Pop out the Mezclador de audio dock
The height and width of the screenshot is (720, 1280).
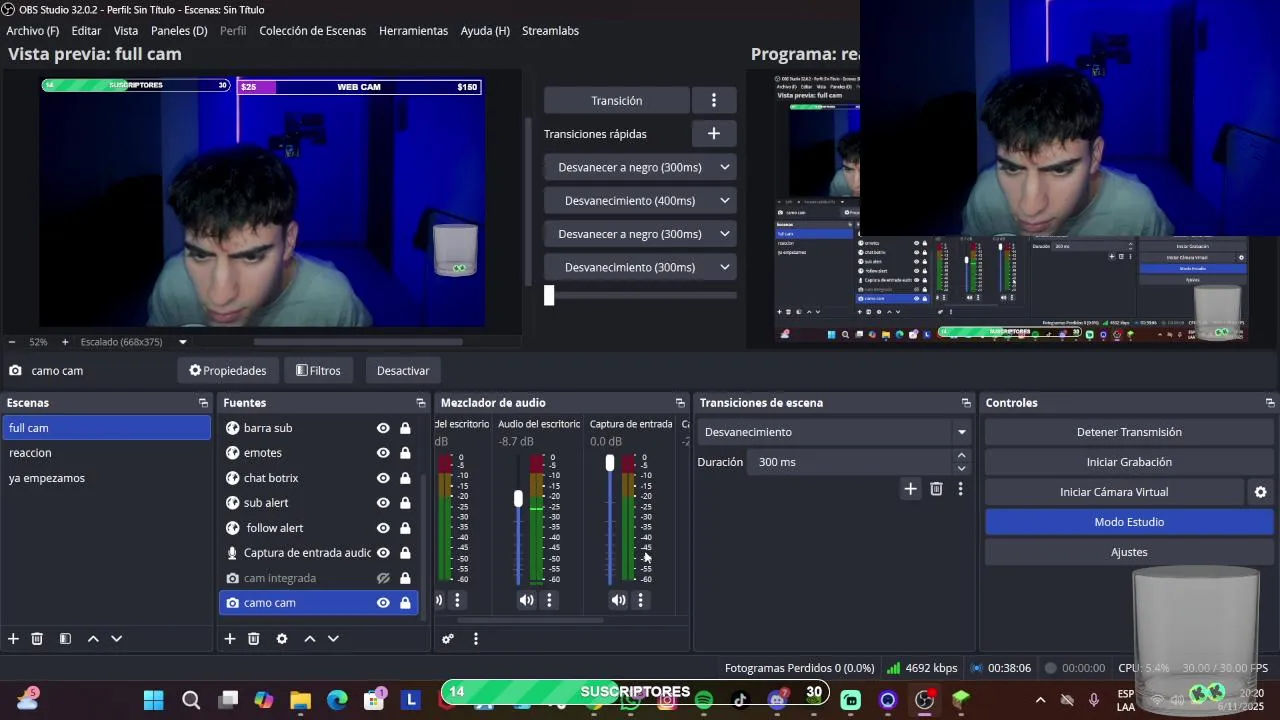680,403
